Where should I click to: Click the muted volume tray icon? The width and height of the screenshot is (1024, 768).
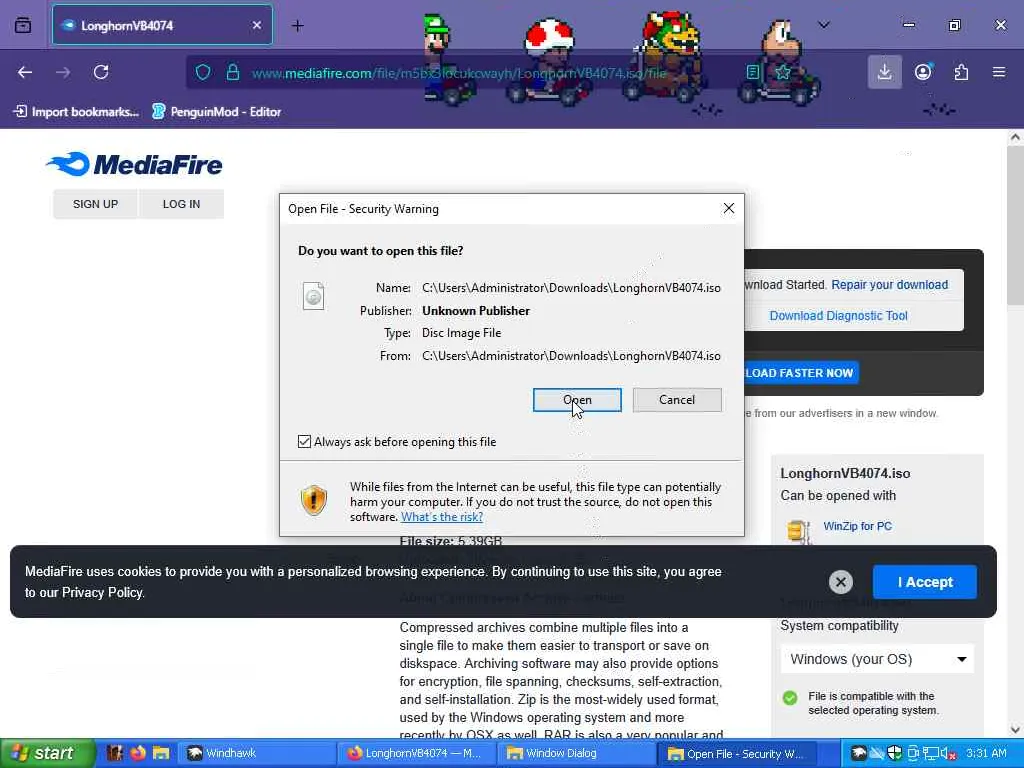(947, 753)
